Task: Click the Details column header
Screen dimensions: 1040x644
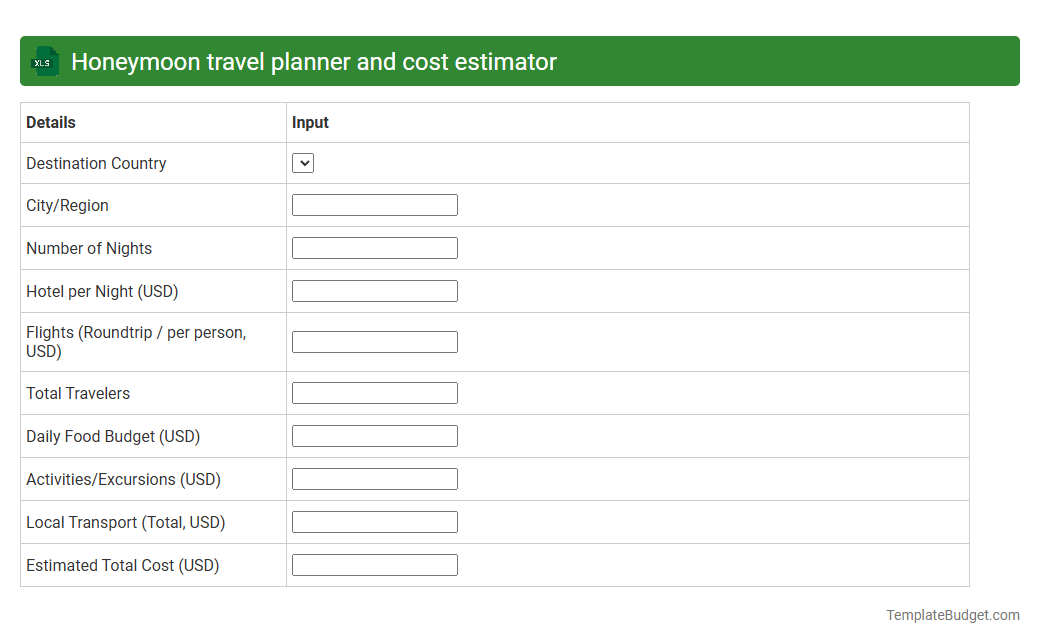Action: 50,122
